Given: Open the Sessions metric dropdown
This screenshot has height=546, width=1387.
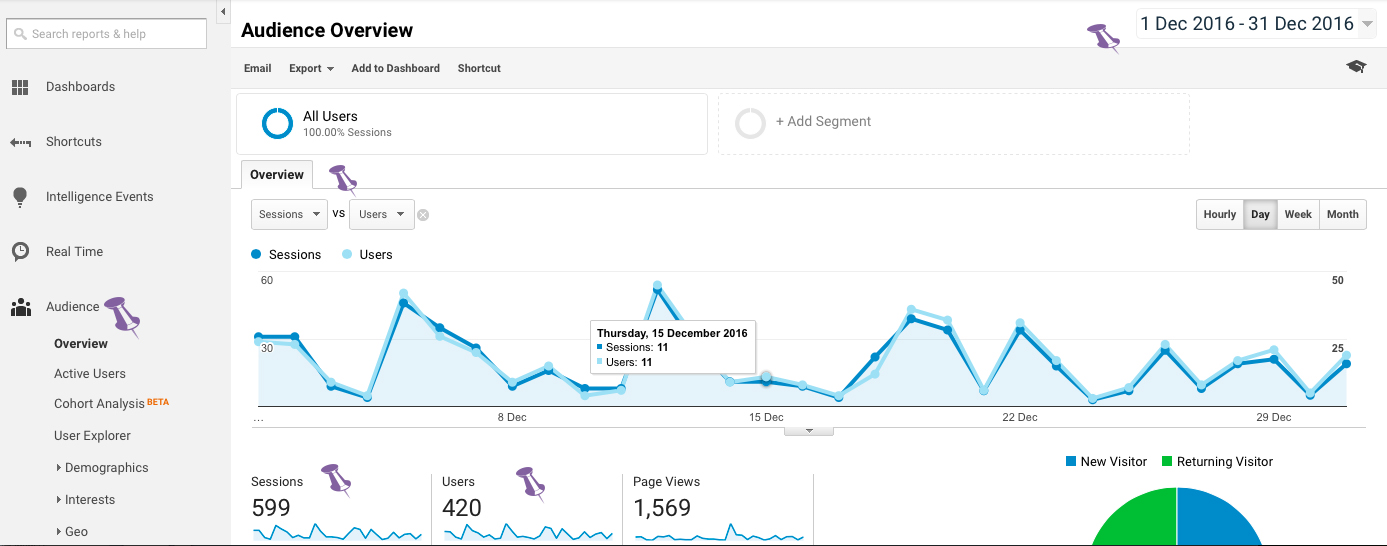Looking at the screenshot, I should (x=289, y=214).
